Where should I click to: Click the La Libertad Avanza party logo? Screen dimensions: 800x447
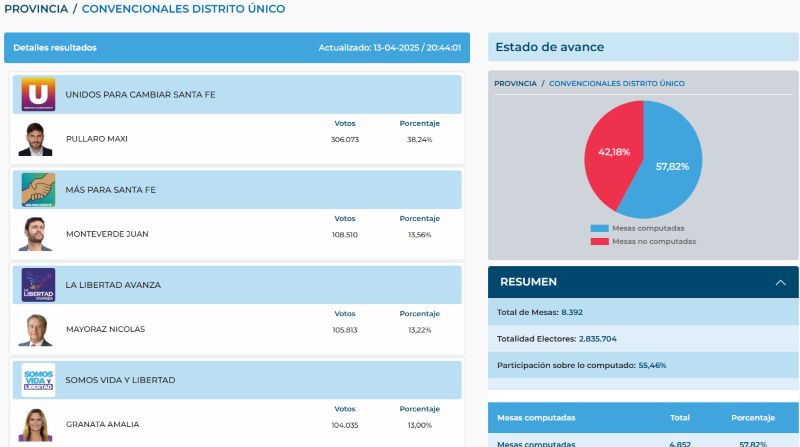coord(38,284)
